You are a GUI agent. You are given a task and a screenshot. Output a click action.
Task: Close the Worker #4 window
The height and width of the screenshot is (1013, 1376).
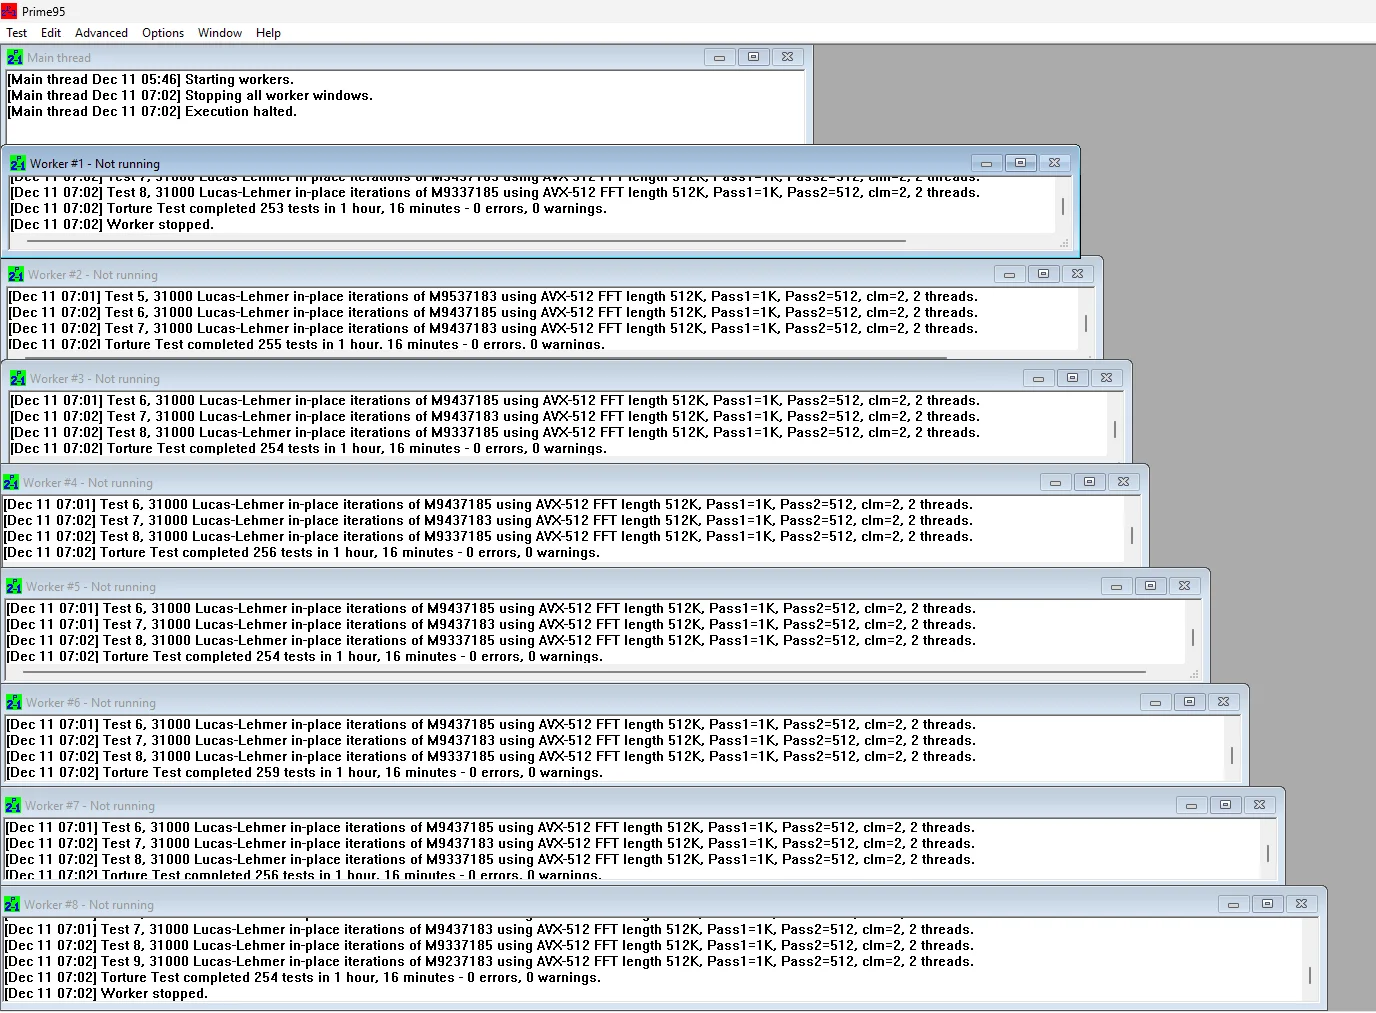click(1123, 482)
